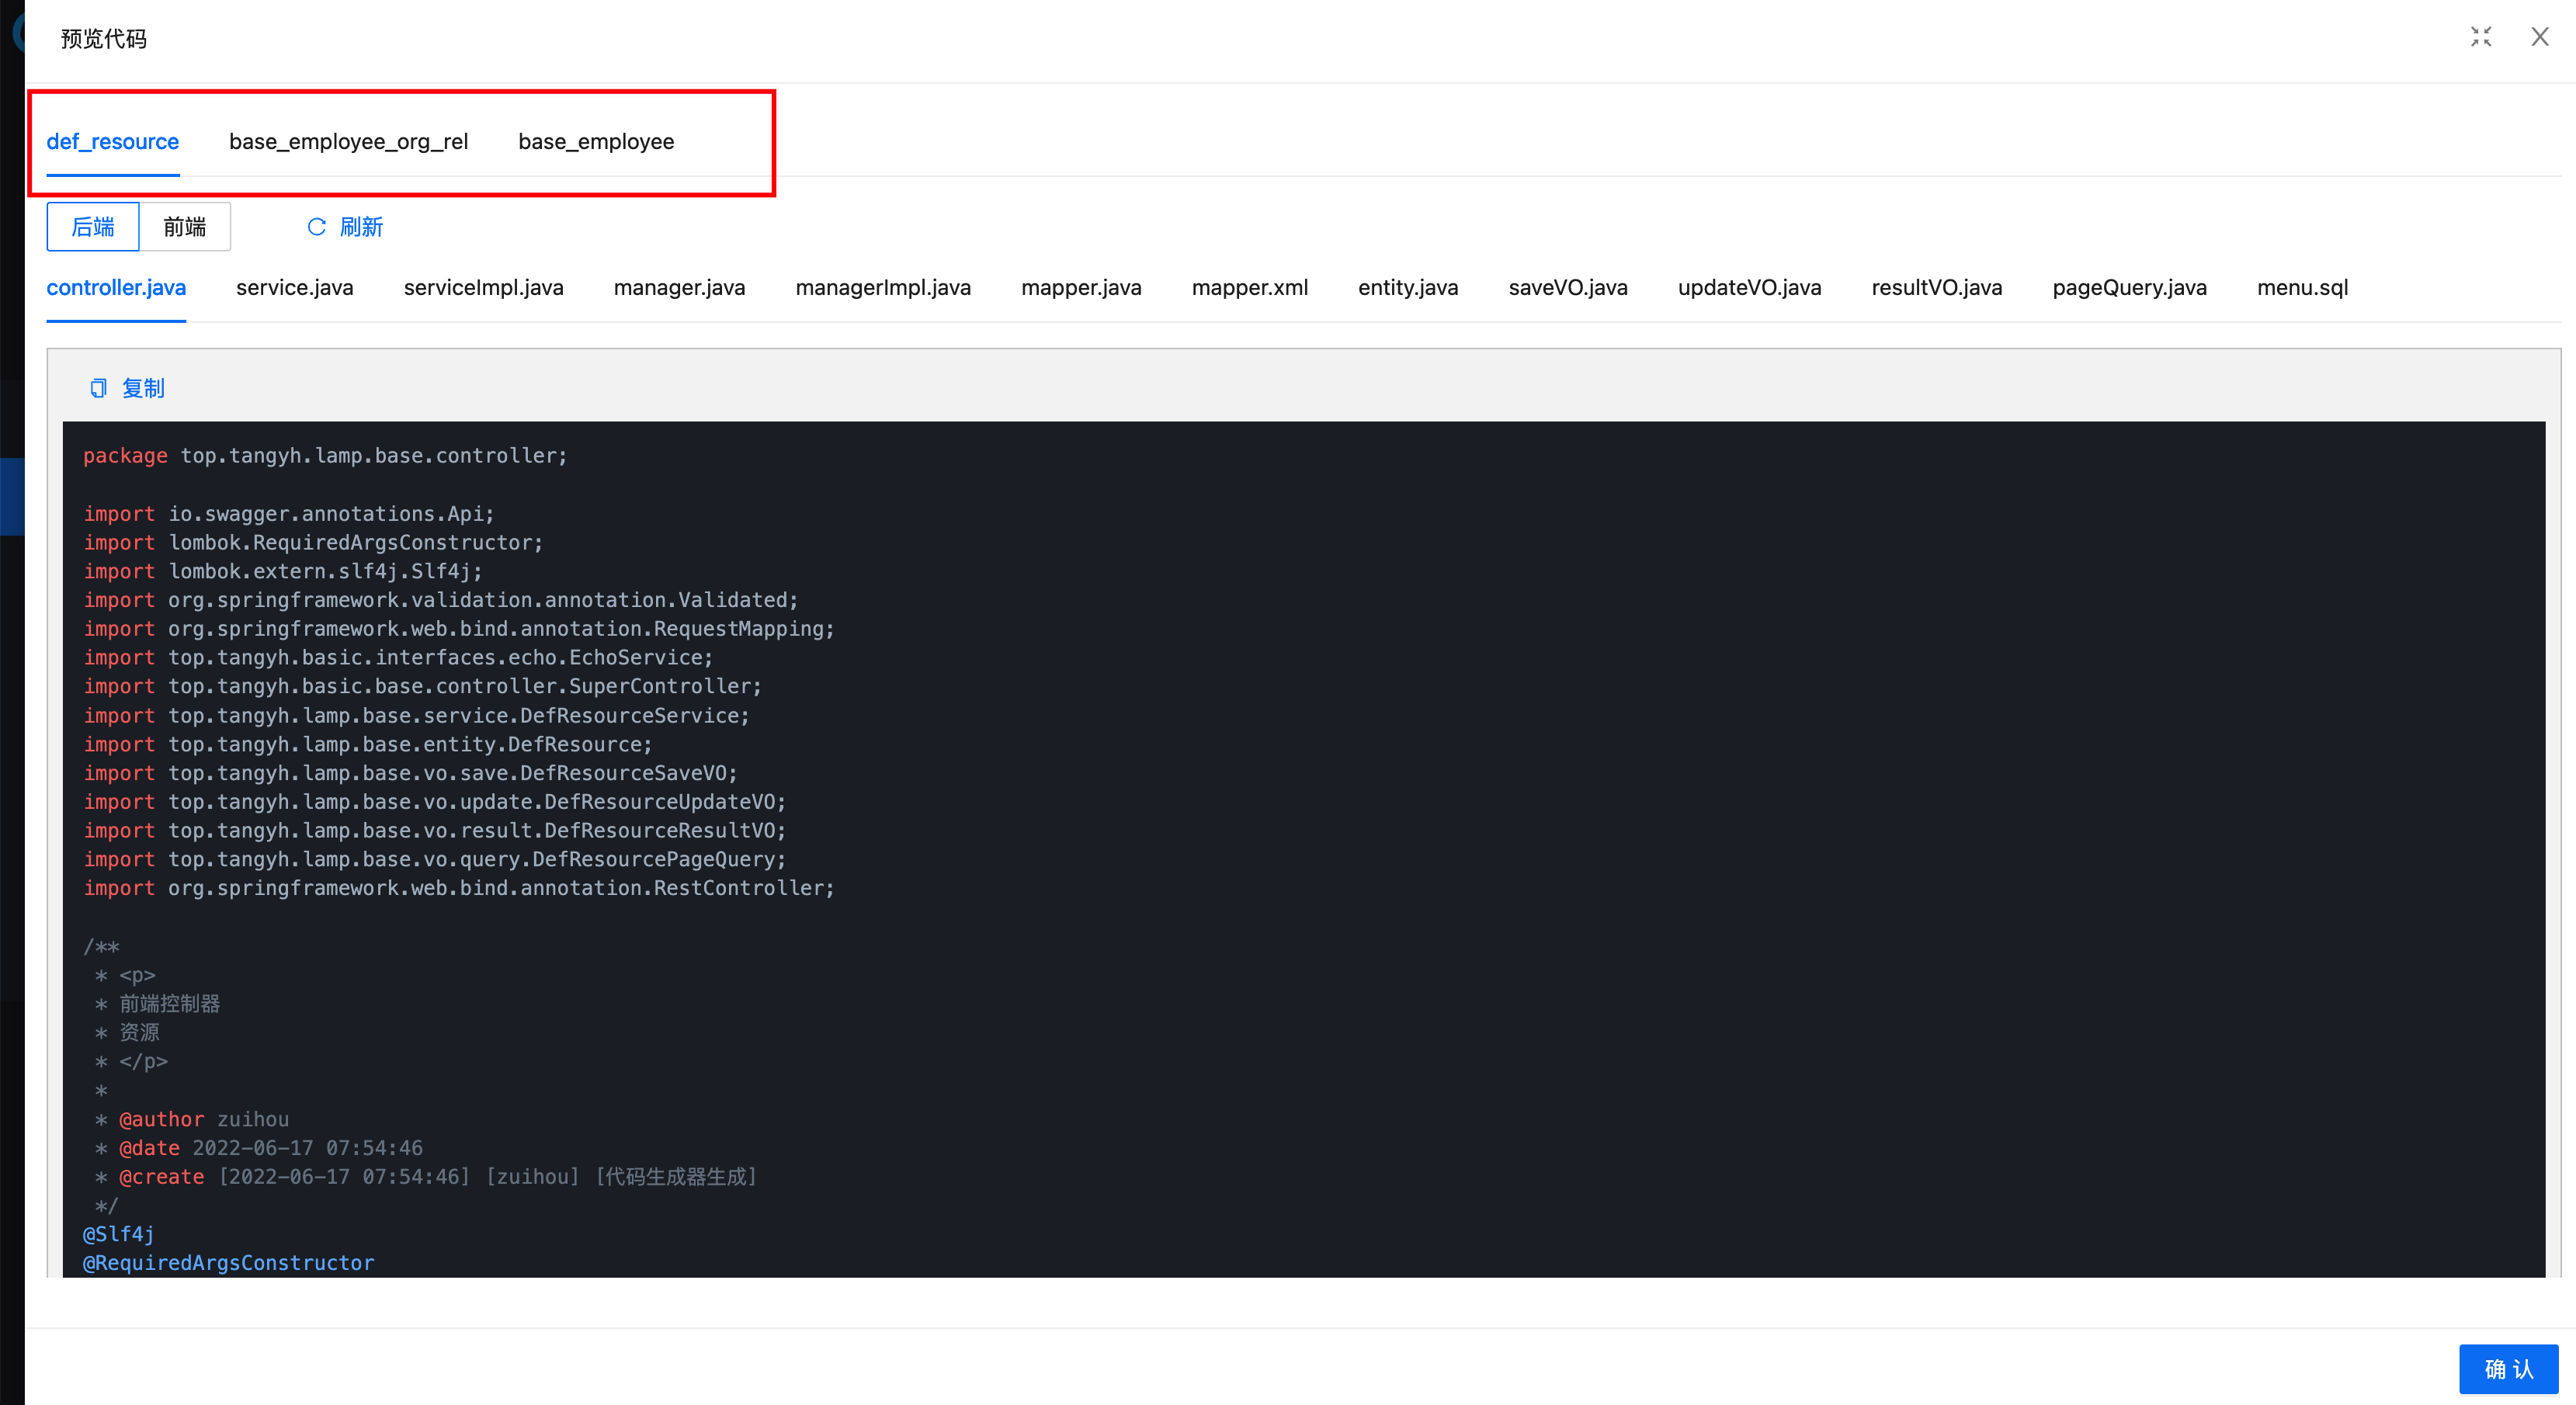Click the exit fullscreen shrink icon
This screenshot has height=1405, width=2576.
coord(2480,37)
